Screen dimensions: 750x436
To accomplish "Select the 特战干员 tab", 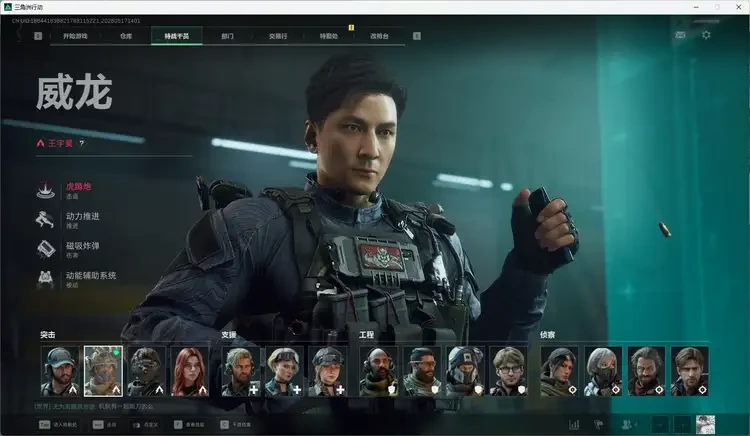I will (176, 36).
